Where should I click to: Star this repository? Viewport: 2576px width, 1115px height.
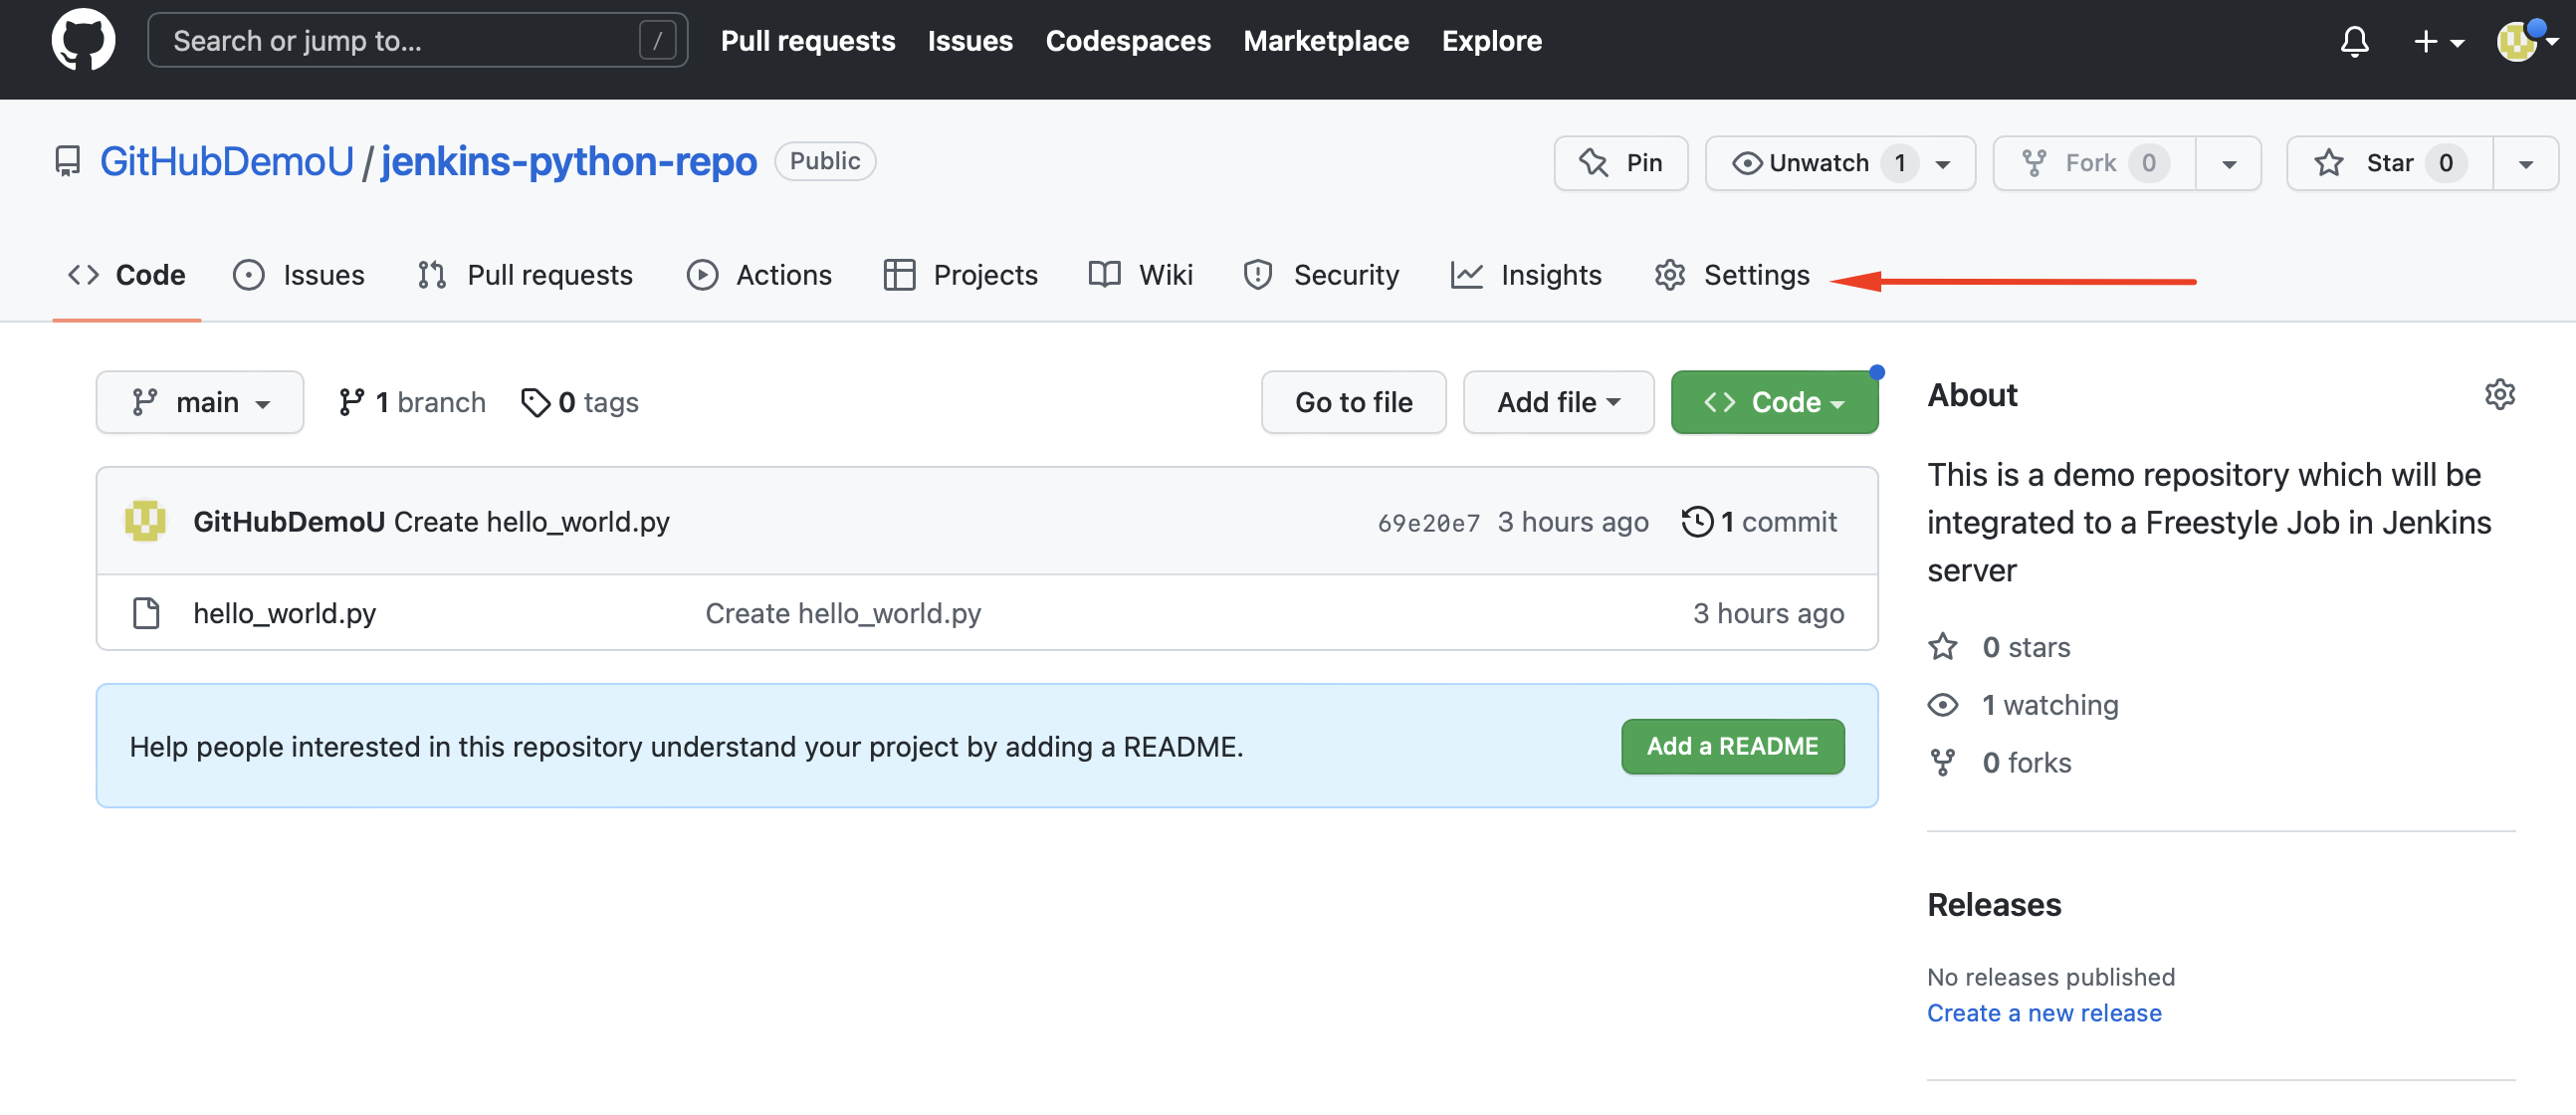click(2389, 163)
